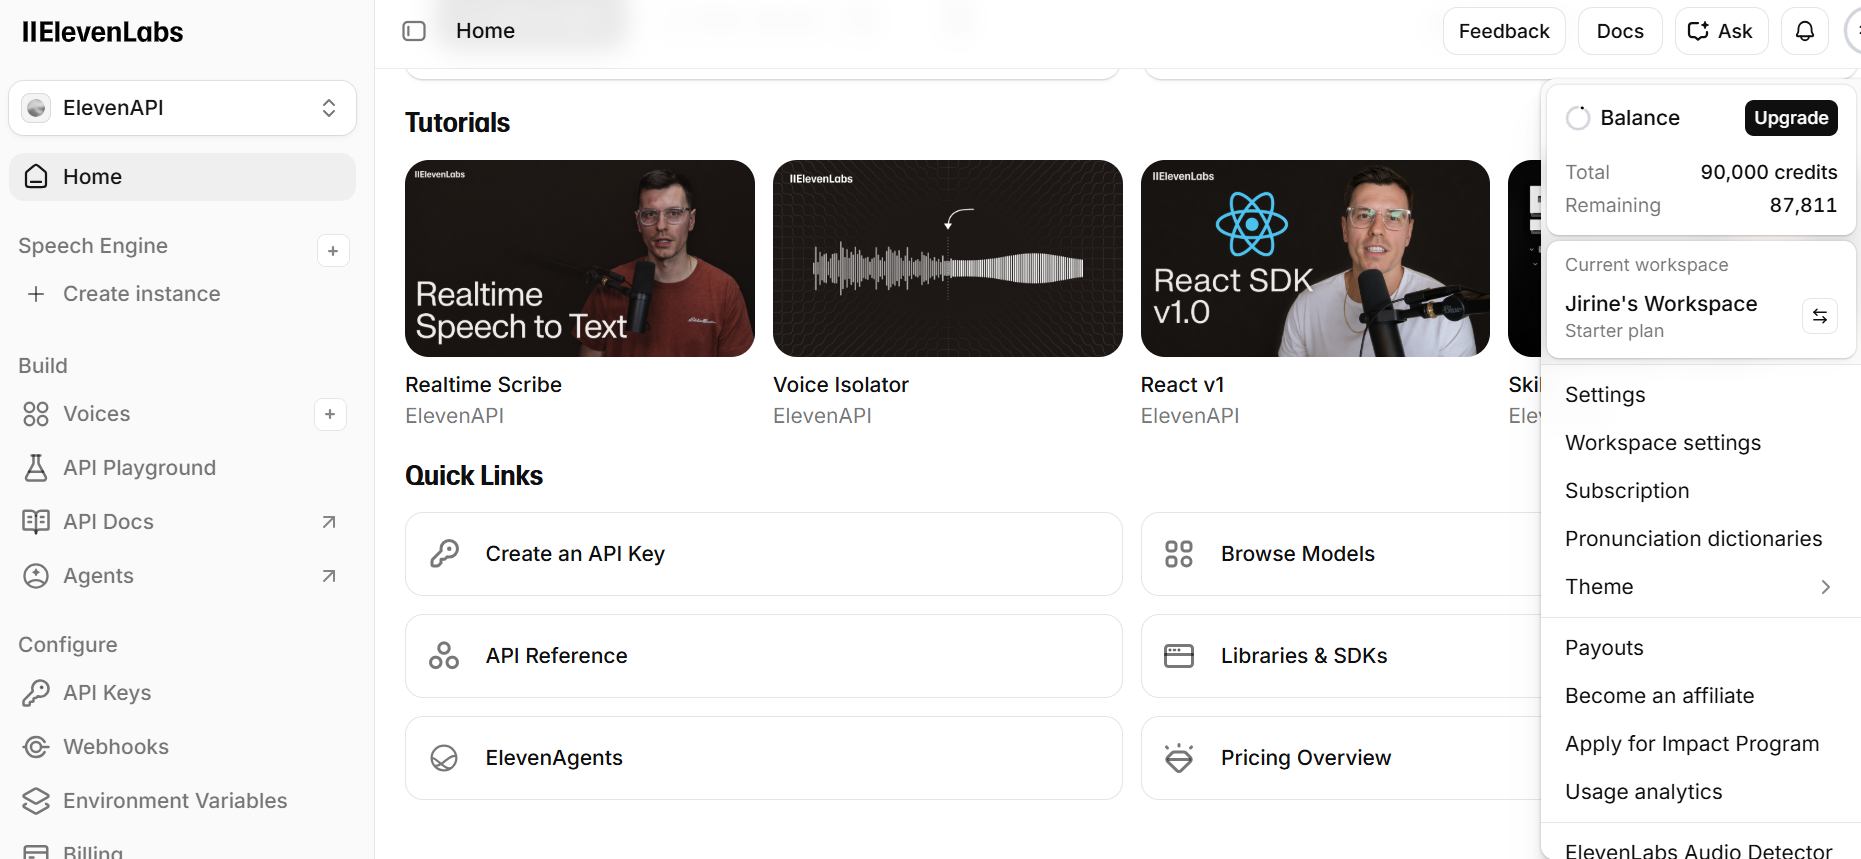Open Browse Models quick link

[1340, 554]
